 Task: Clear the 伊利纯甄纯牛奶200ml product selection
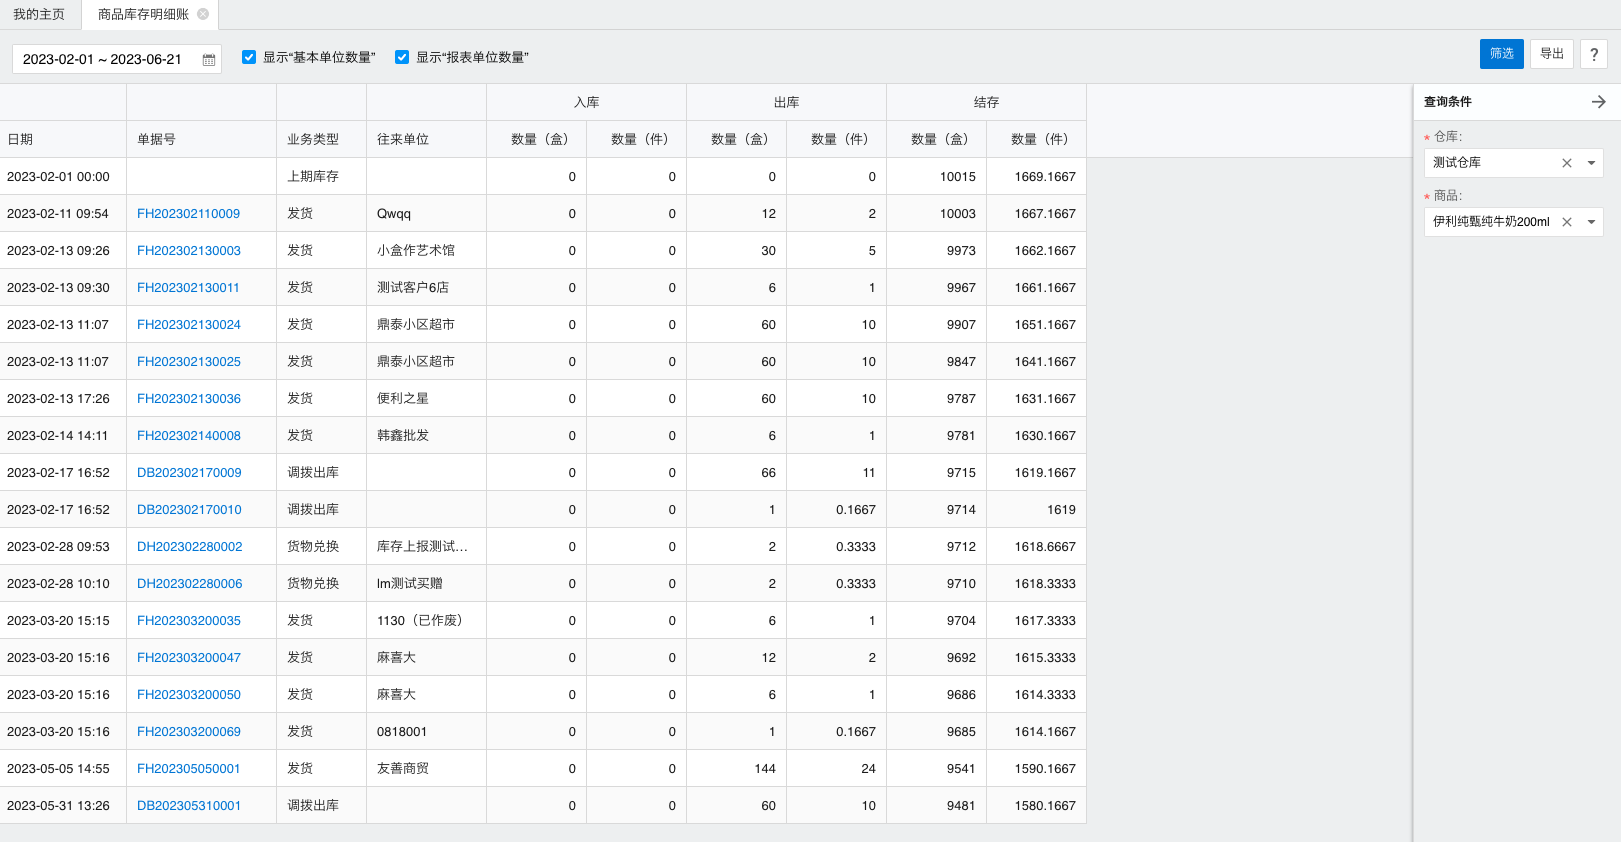1567,222
